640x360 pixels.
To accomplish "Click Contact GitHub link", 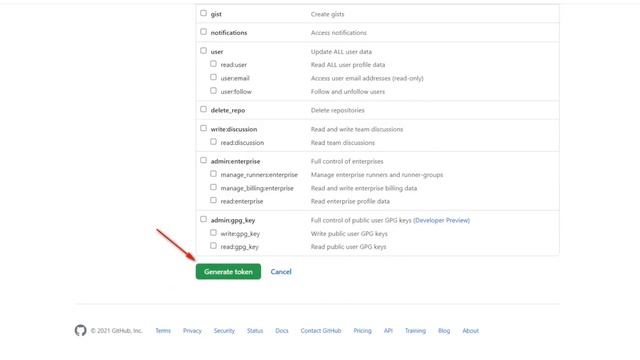I will 321,331.
